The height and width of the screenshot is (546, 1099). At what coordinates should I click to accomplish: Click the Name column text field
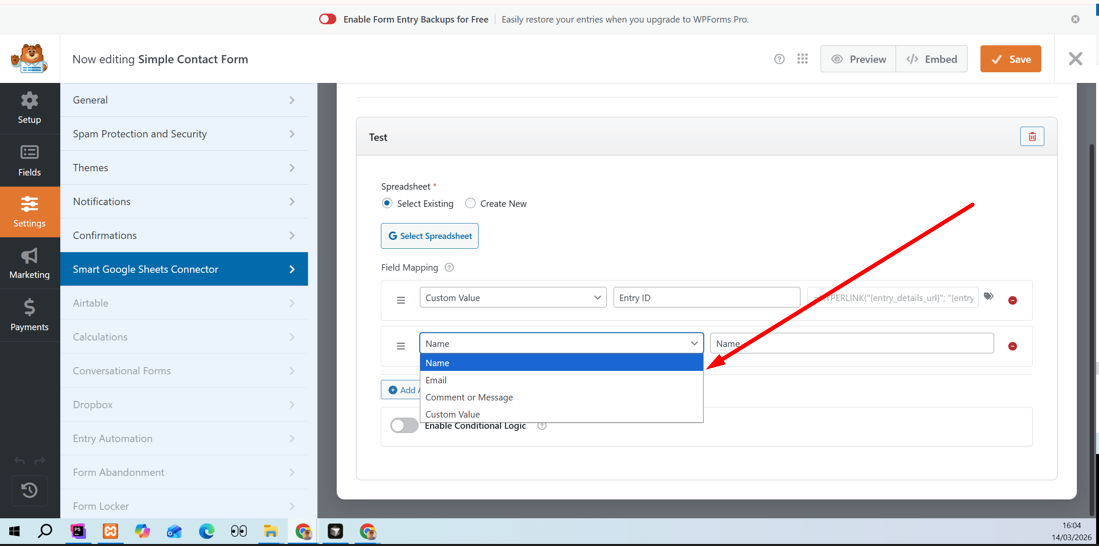click(x=852, y=343)
